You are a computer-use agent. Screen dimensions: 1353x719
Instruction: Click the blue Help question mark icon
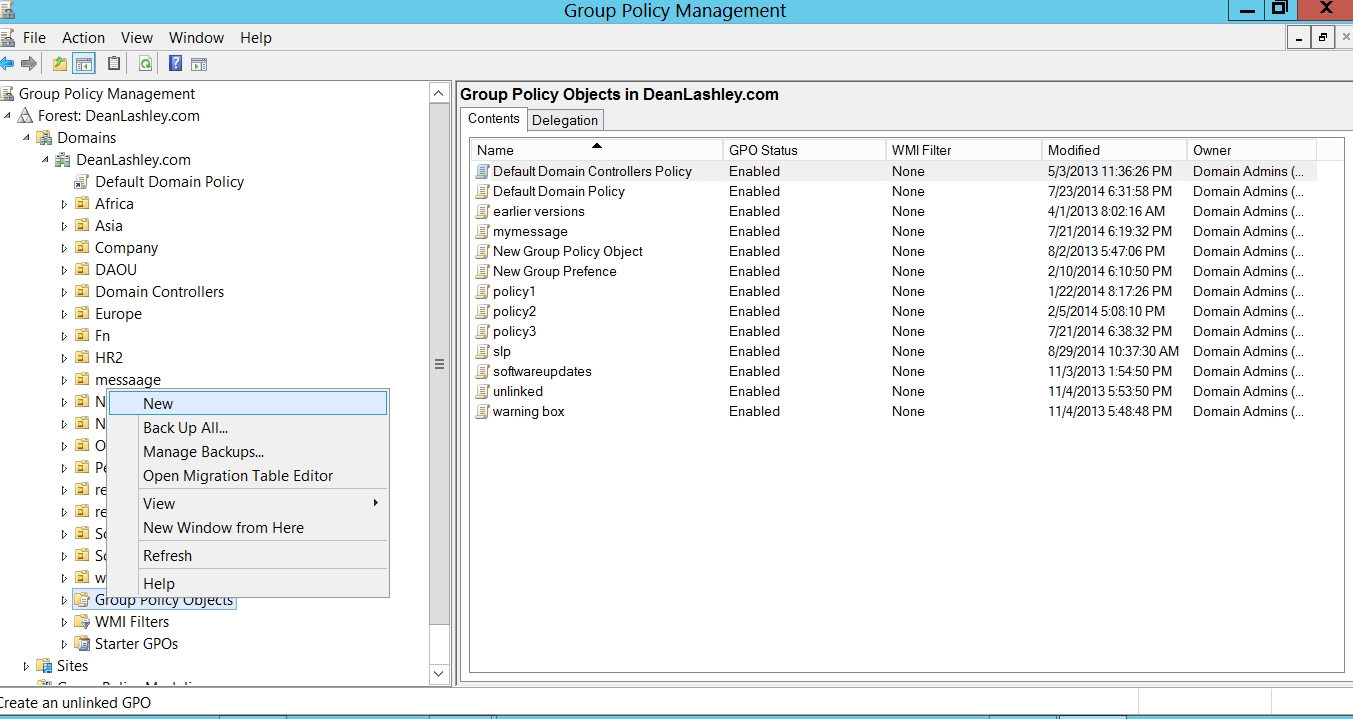(175, 64)
